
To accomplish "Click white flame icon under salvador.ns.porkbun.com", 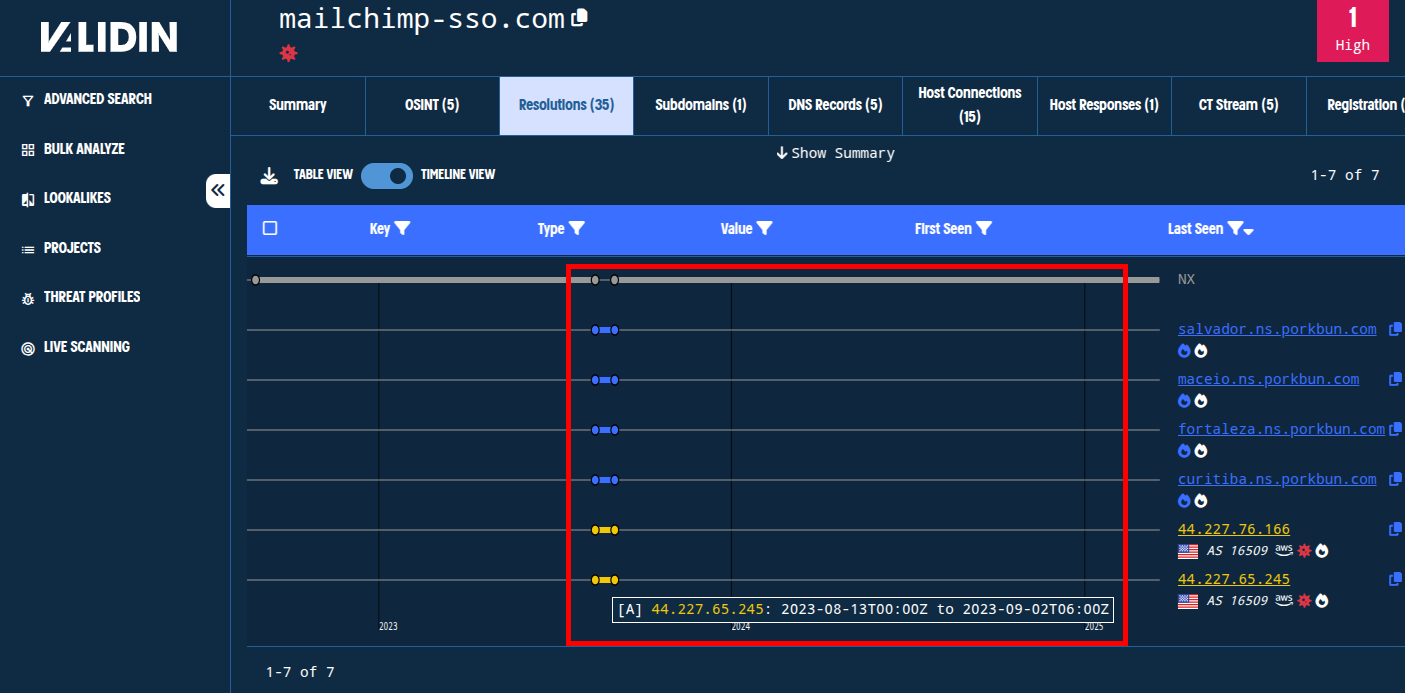I will pyautogui.click(x=1201, y=350).
